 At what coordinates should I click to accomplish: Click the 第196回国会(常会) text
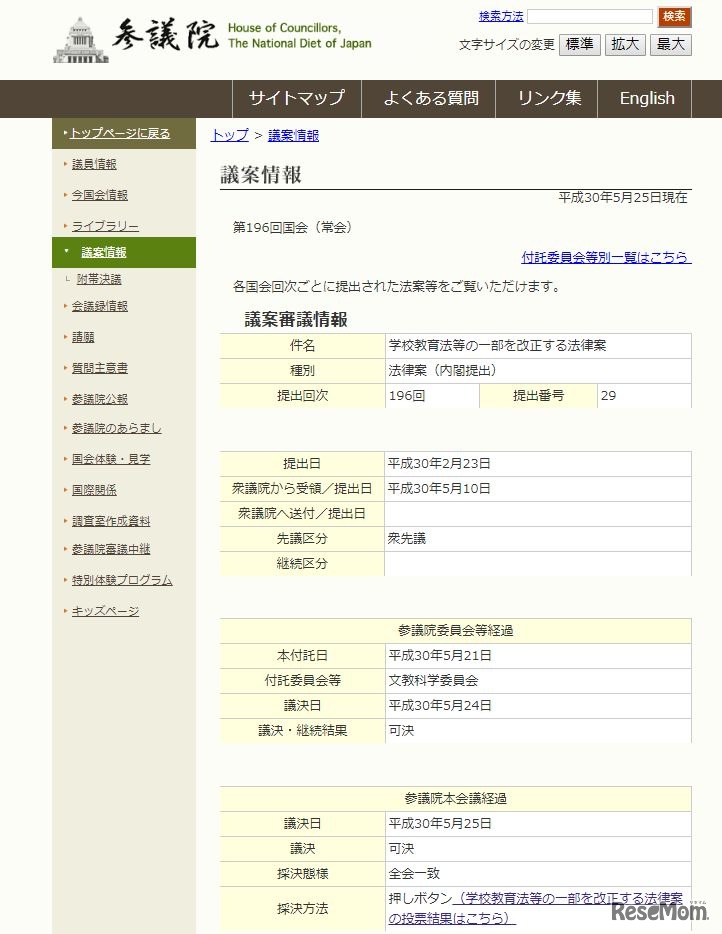coord(292,228)
